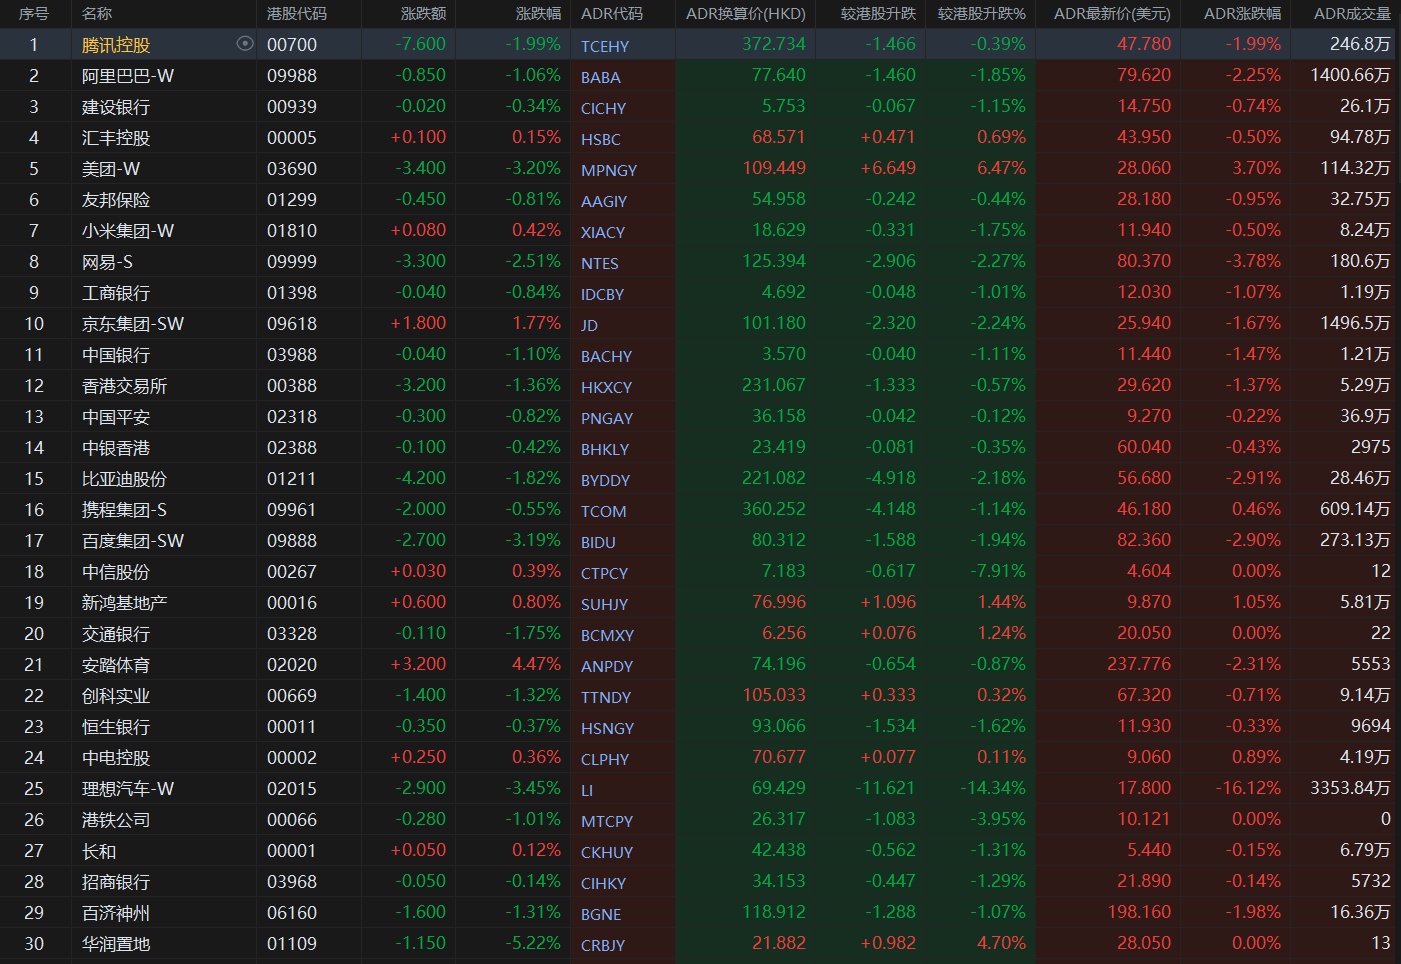Click the target icon beside 腾讯控股
Viewport: 1401px width, 964px height.
(245, 44)
